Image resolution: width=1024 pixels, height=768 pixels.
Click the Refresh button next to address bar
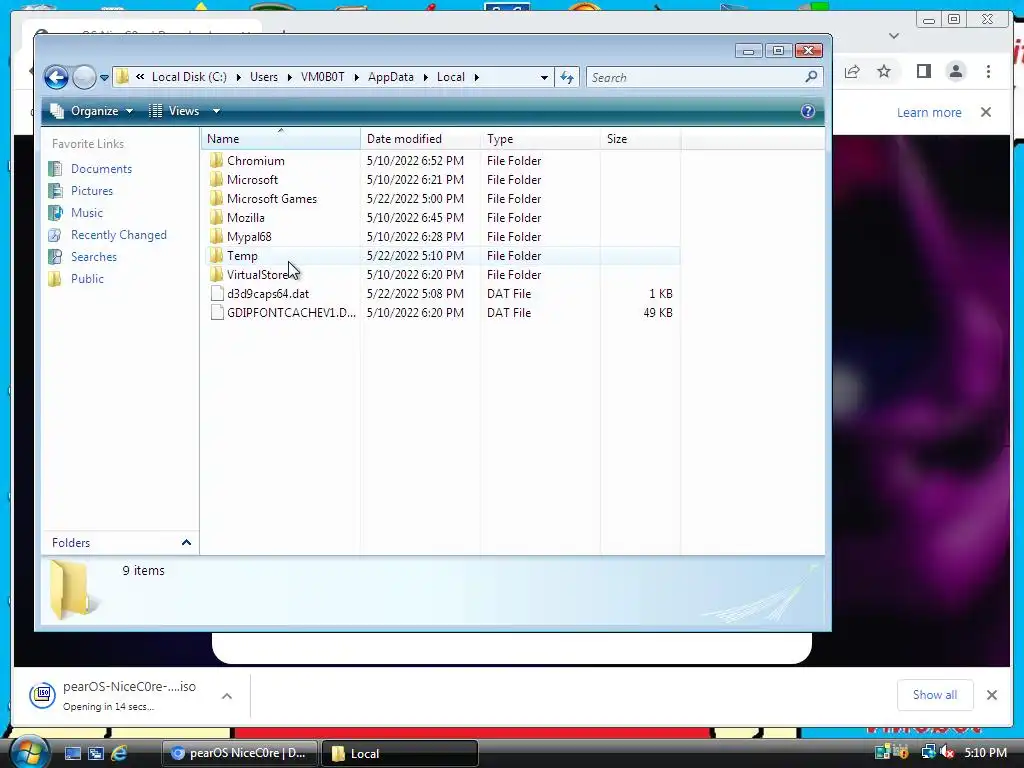tap(567, 78)
